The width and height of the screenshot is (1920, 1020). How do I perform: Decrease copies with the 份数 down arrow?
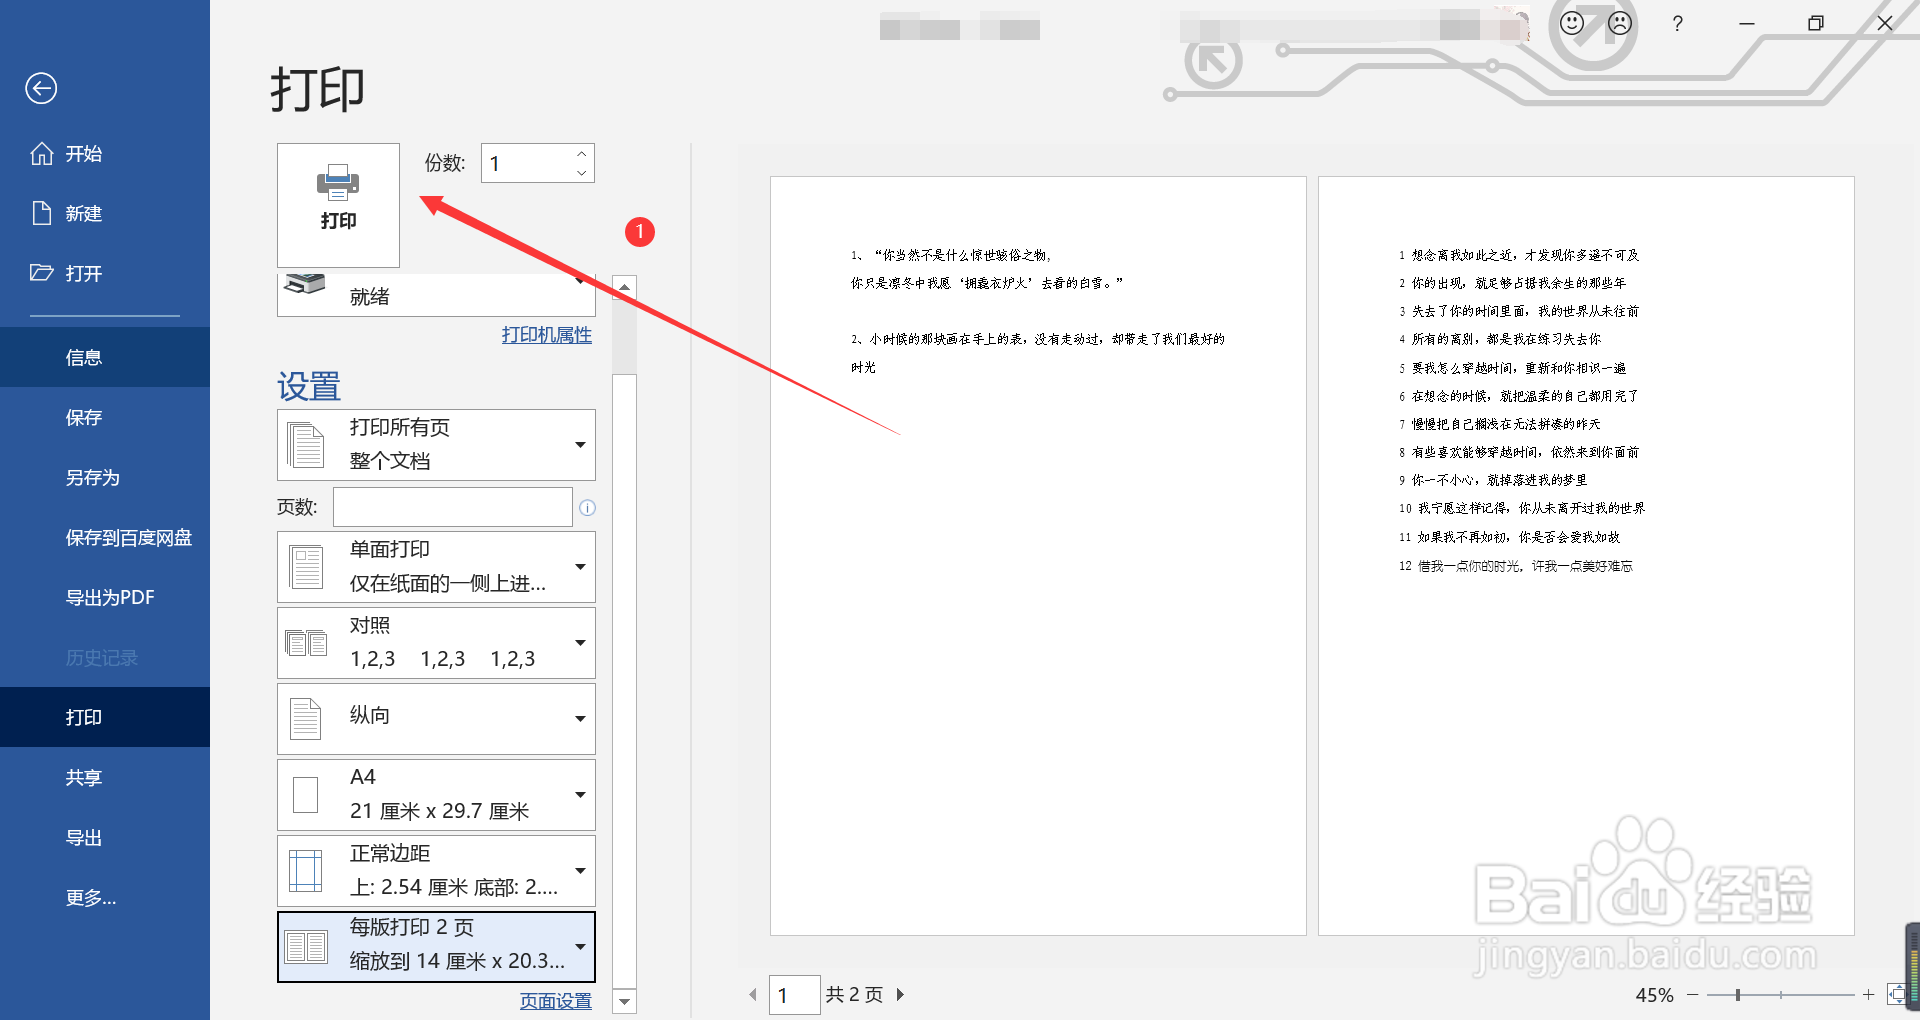pyautogui.click(x=582, y=173)
